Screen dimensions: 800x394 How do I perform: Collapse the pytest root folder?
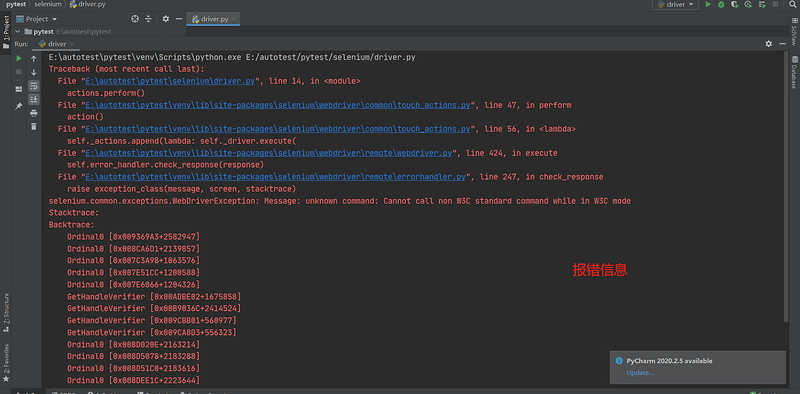tap(18, 32)
